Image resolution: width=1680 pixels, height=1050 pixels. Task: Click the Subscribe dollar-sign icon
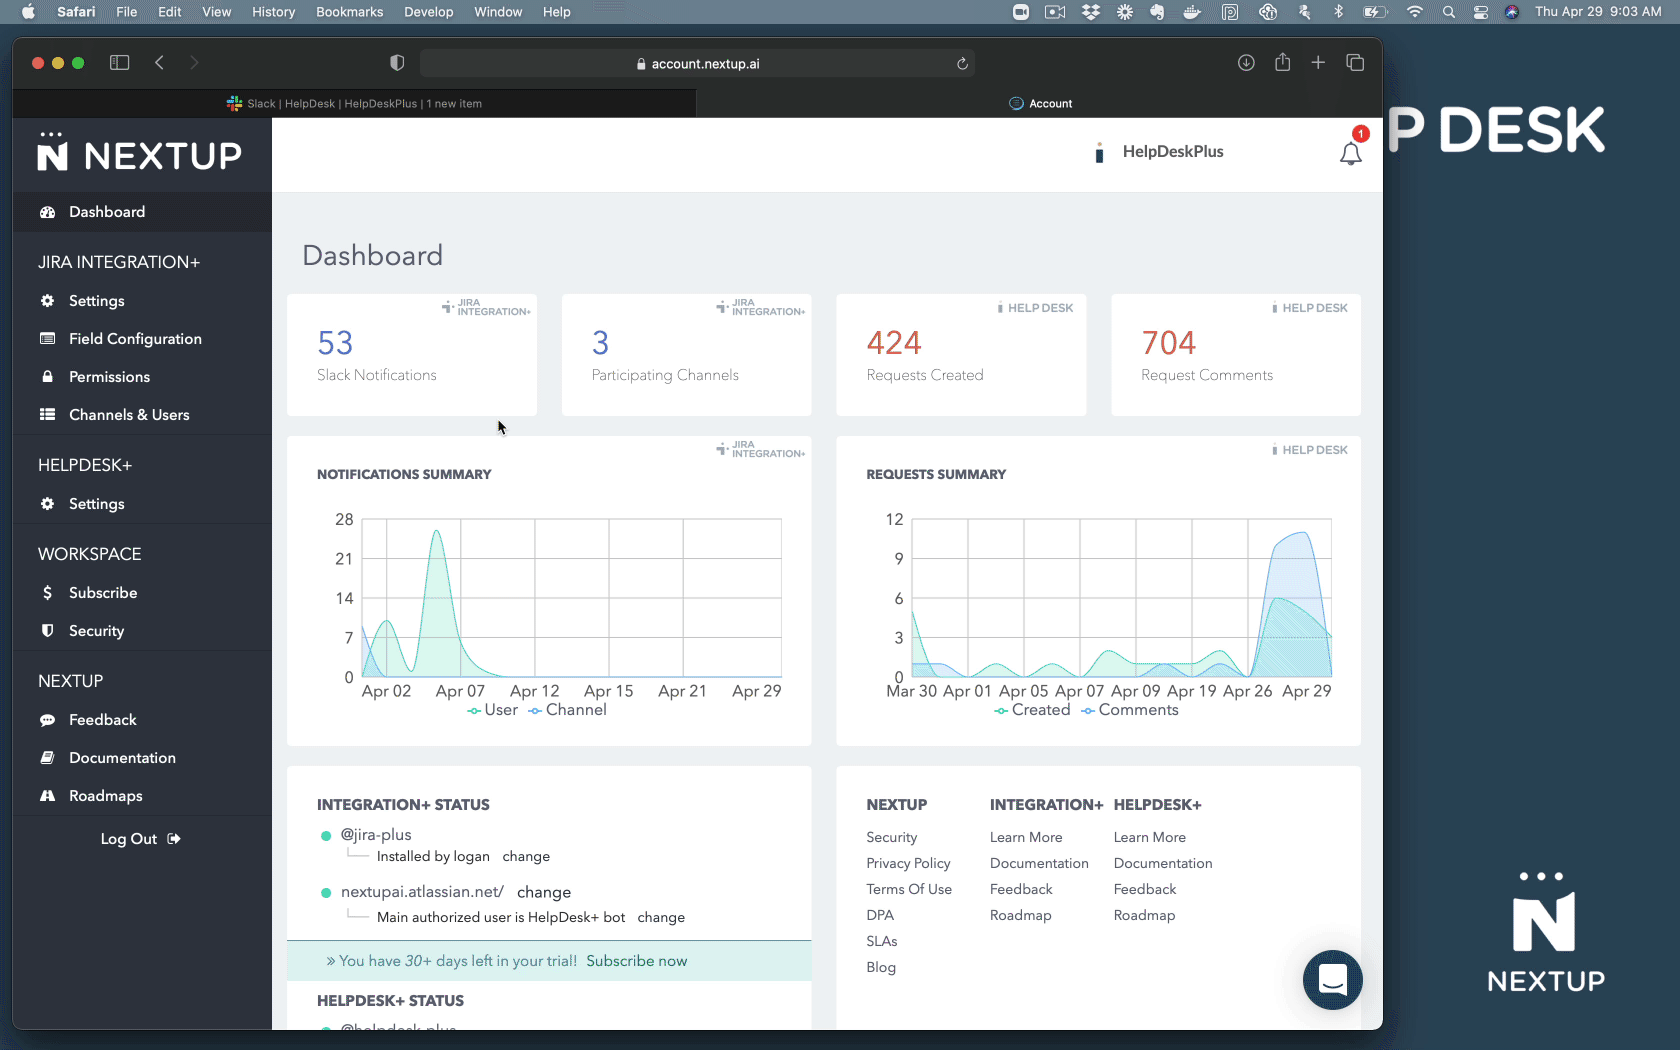coord(47,593)
